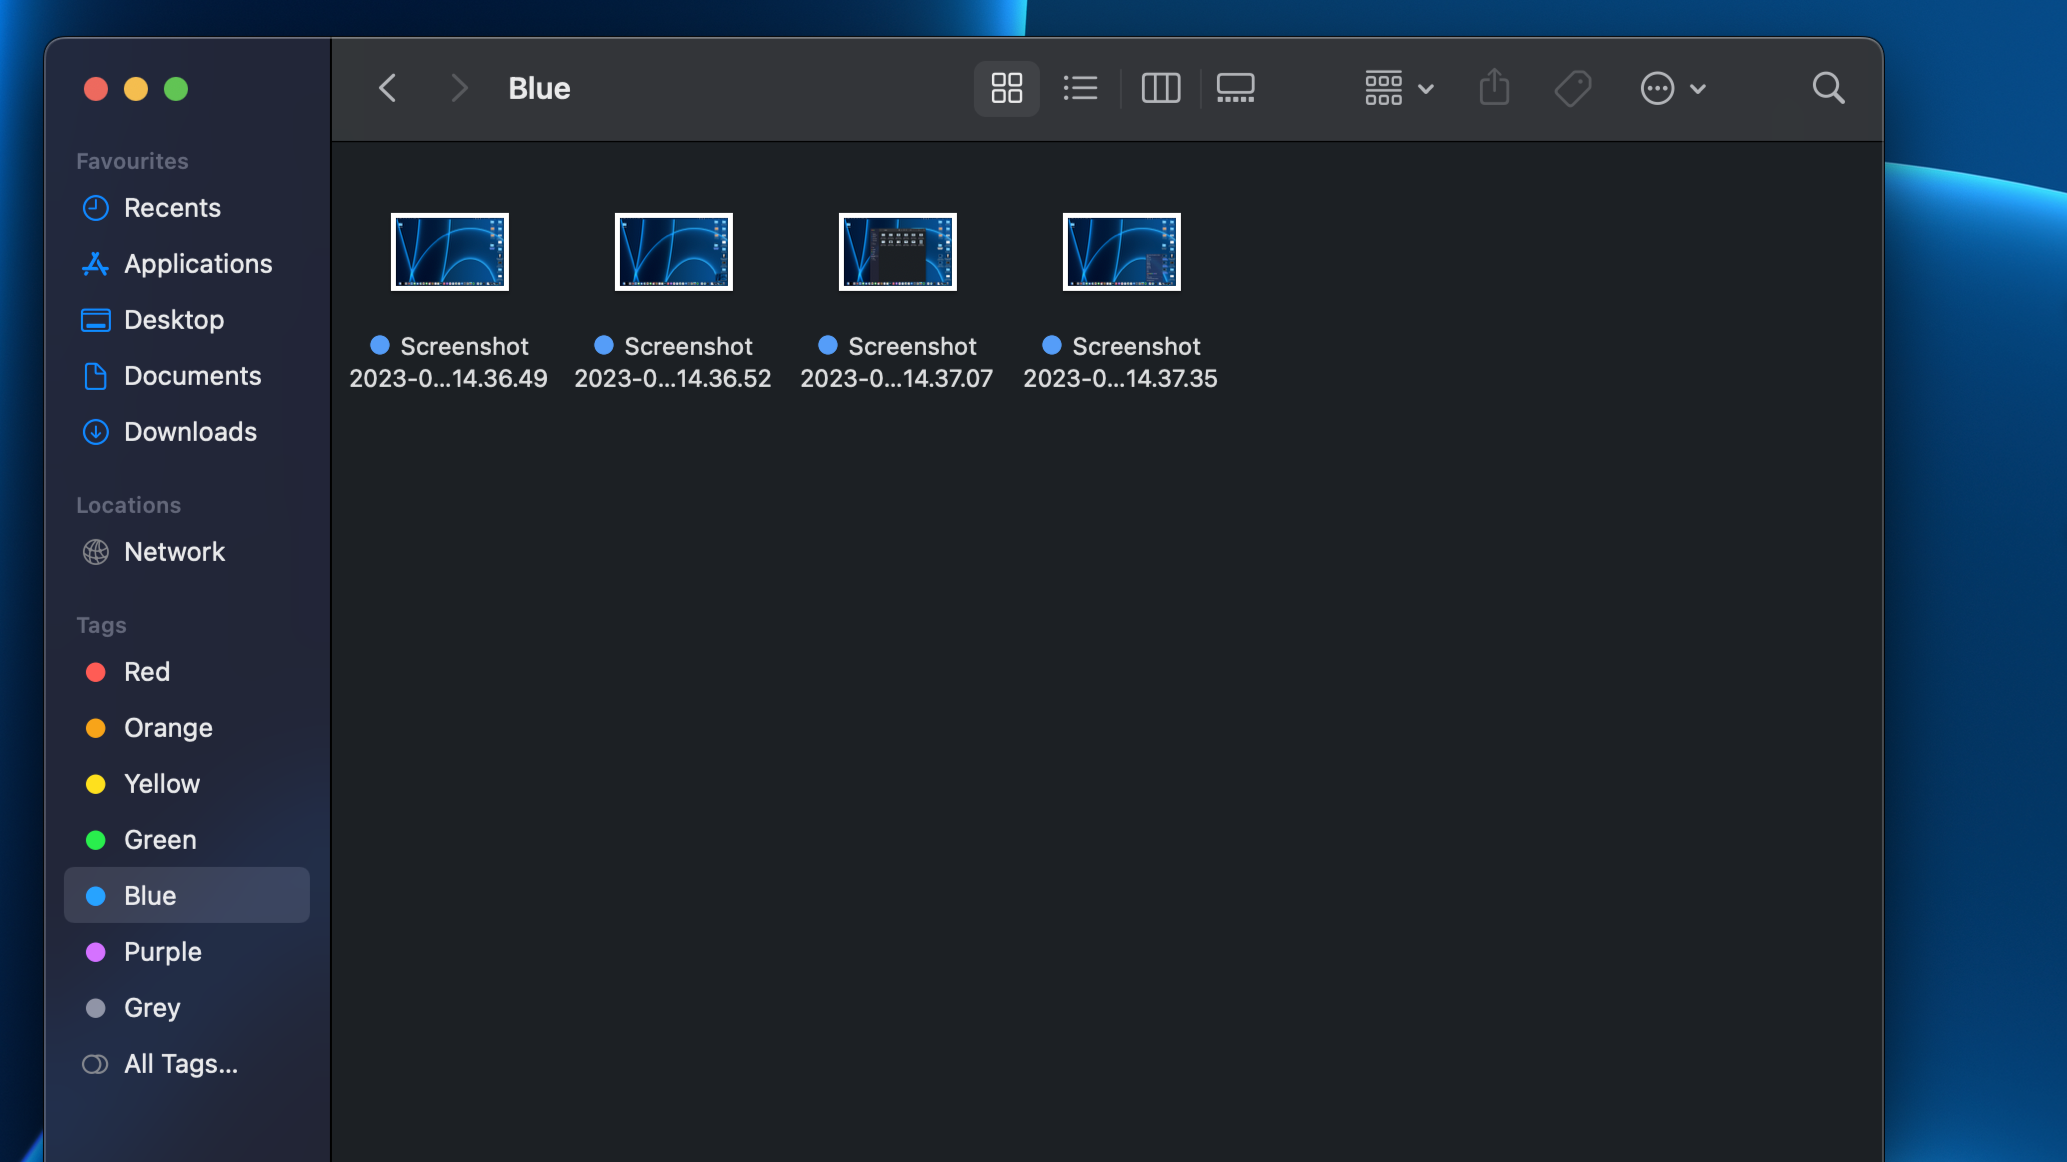This screenshot has height=1162, width=2067.
Task: Open the Applications folder
Action: tap(197, 264)
